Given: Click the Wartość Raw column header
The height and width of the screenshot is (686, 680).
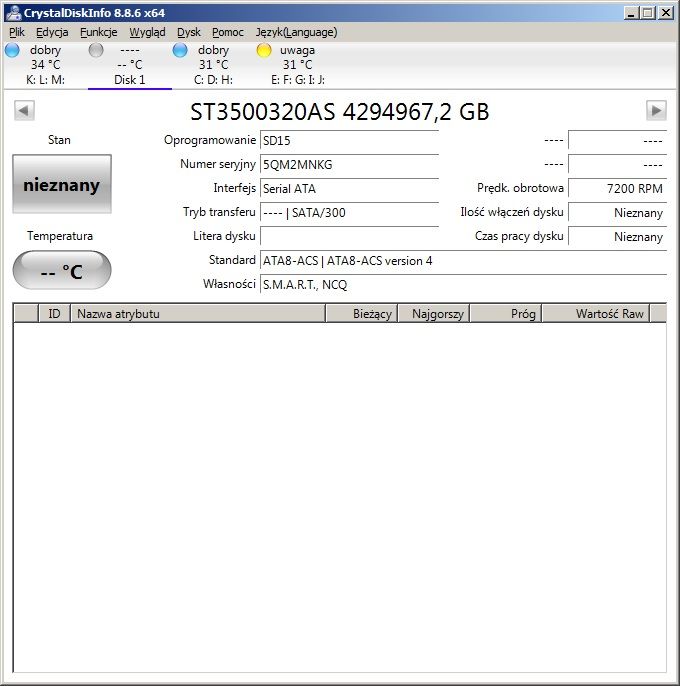Looking at the screenshot, I should pos(596,314).
